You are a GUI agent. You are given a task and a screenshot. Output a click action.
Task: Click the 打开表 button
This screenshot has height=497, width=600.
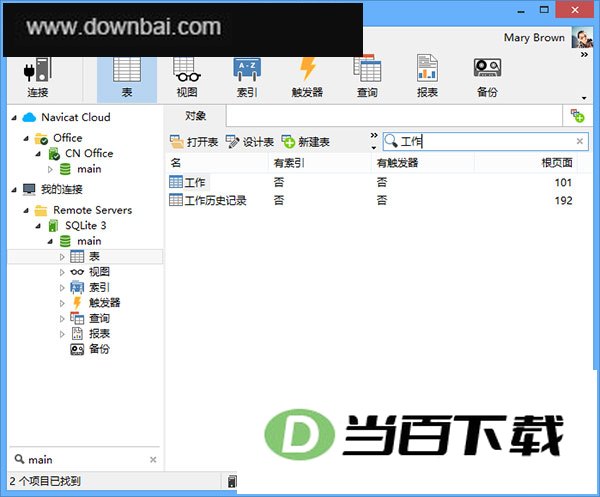[x=194, y=142]
